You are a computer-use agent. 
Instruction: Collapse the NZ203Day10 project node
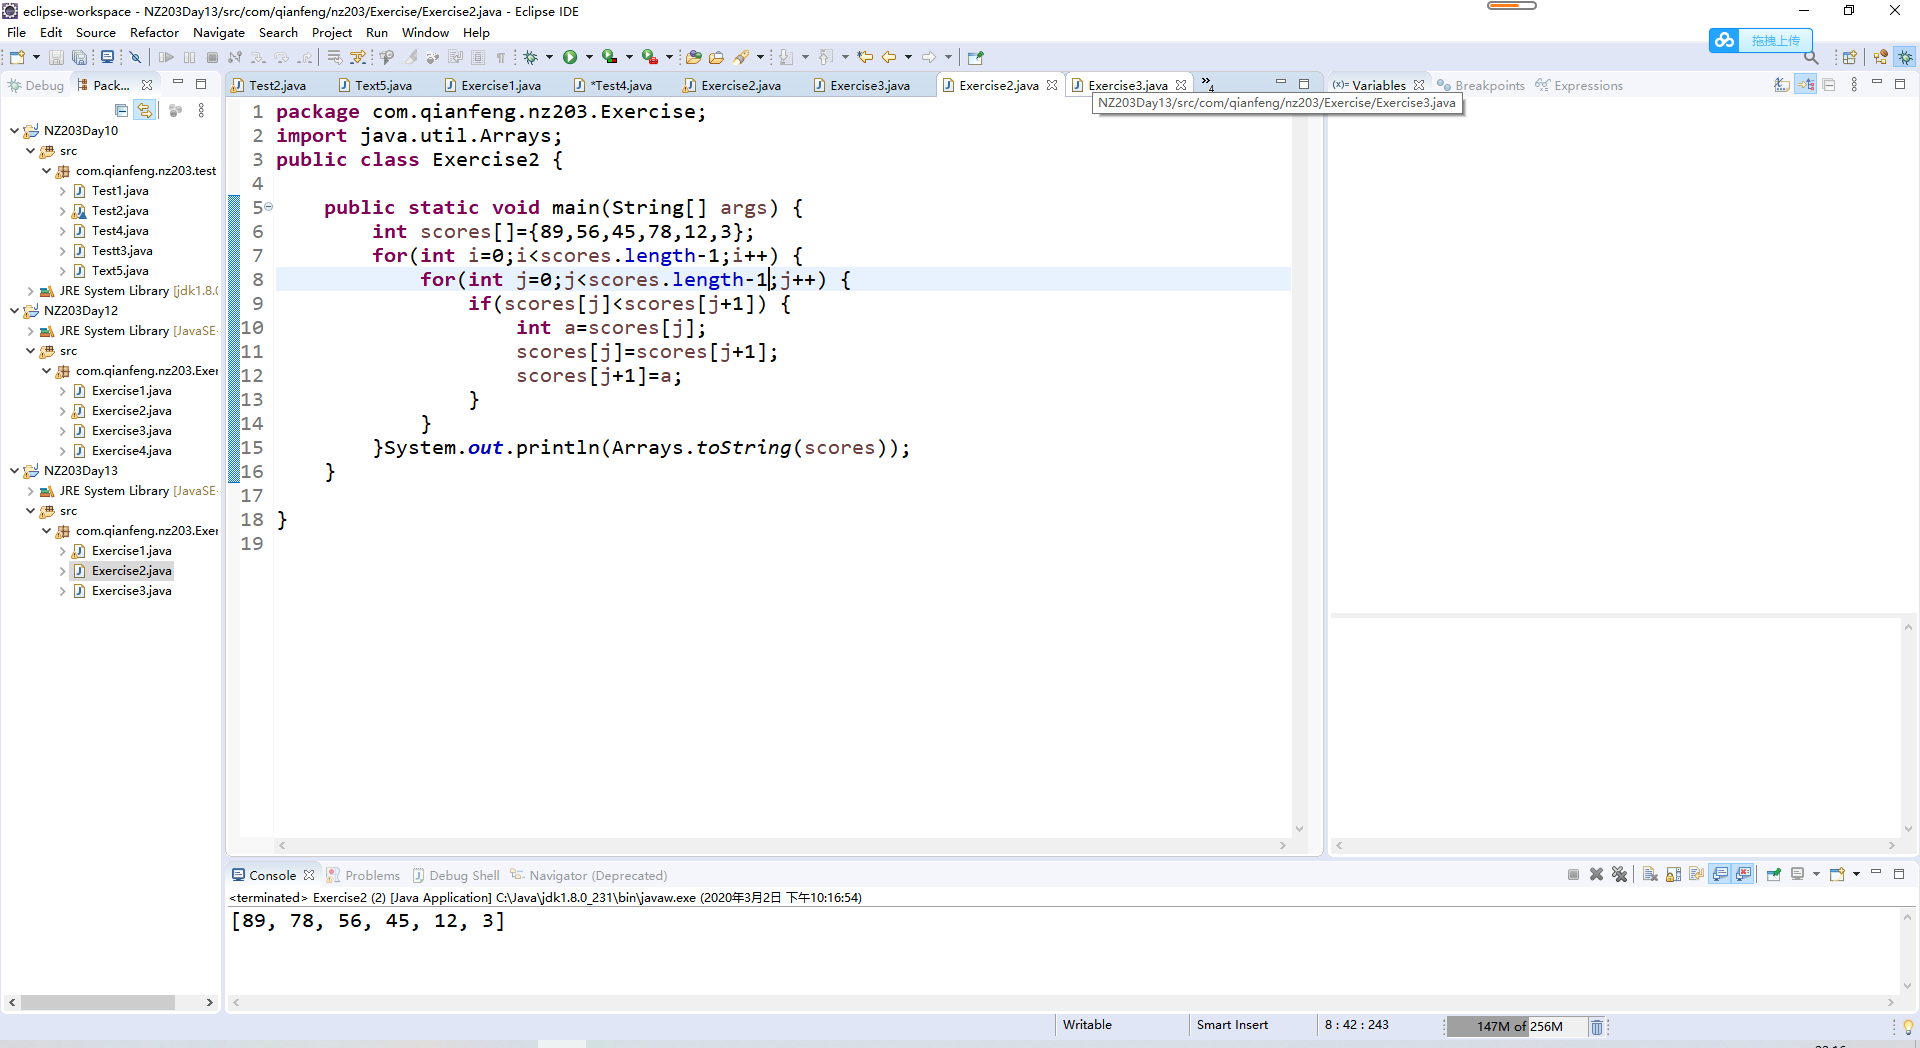point(14,130)
